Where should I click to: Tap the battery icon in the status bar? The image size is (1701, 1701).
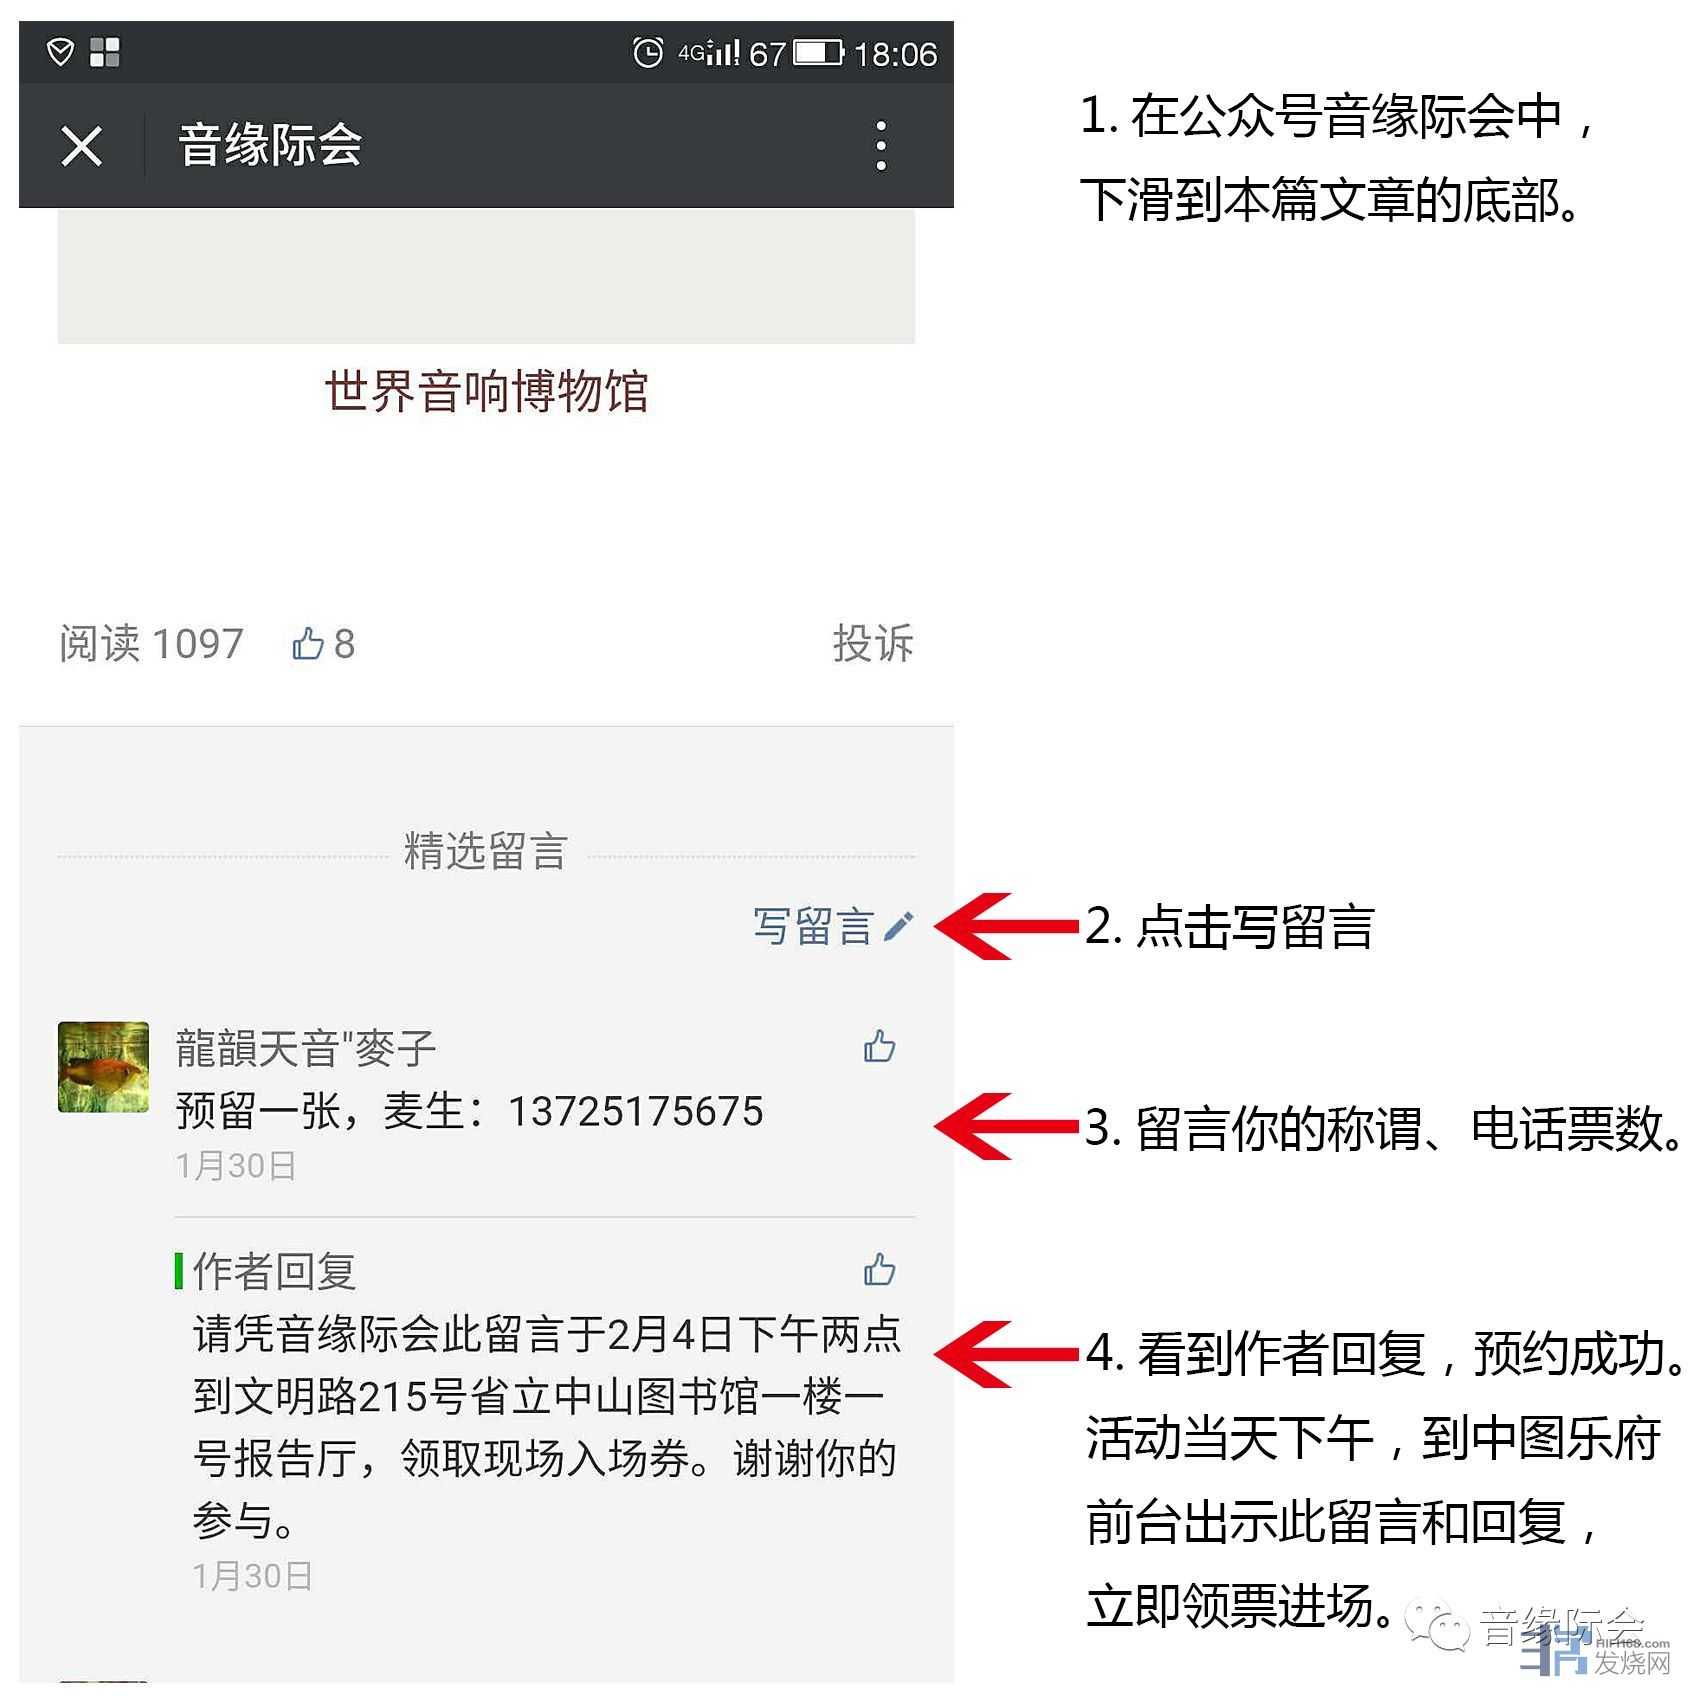pos(819,52)
